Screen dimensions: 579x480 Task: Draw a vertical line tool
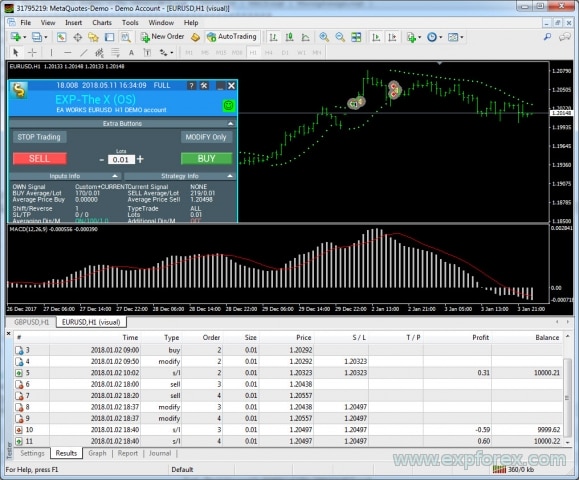click(x=51, y=52)
